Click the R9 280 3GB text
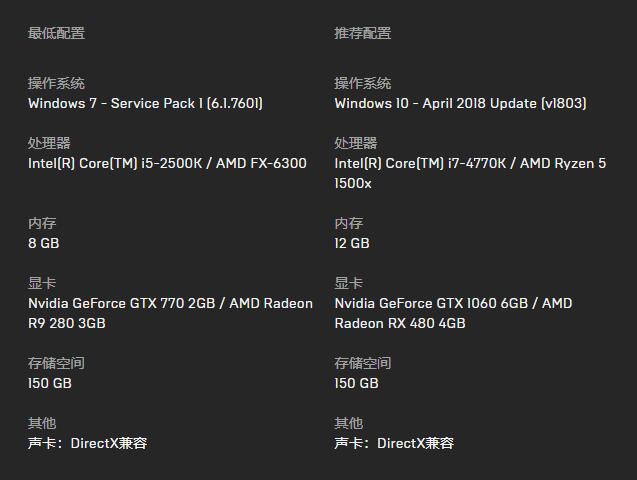 (x=67, y=323)
